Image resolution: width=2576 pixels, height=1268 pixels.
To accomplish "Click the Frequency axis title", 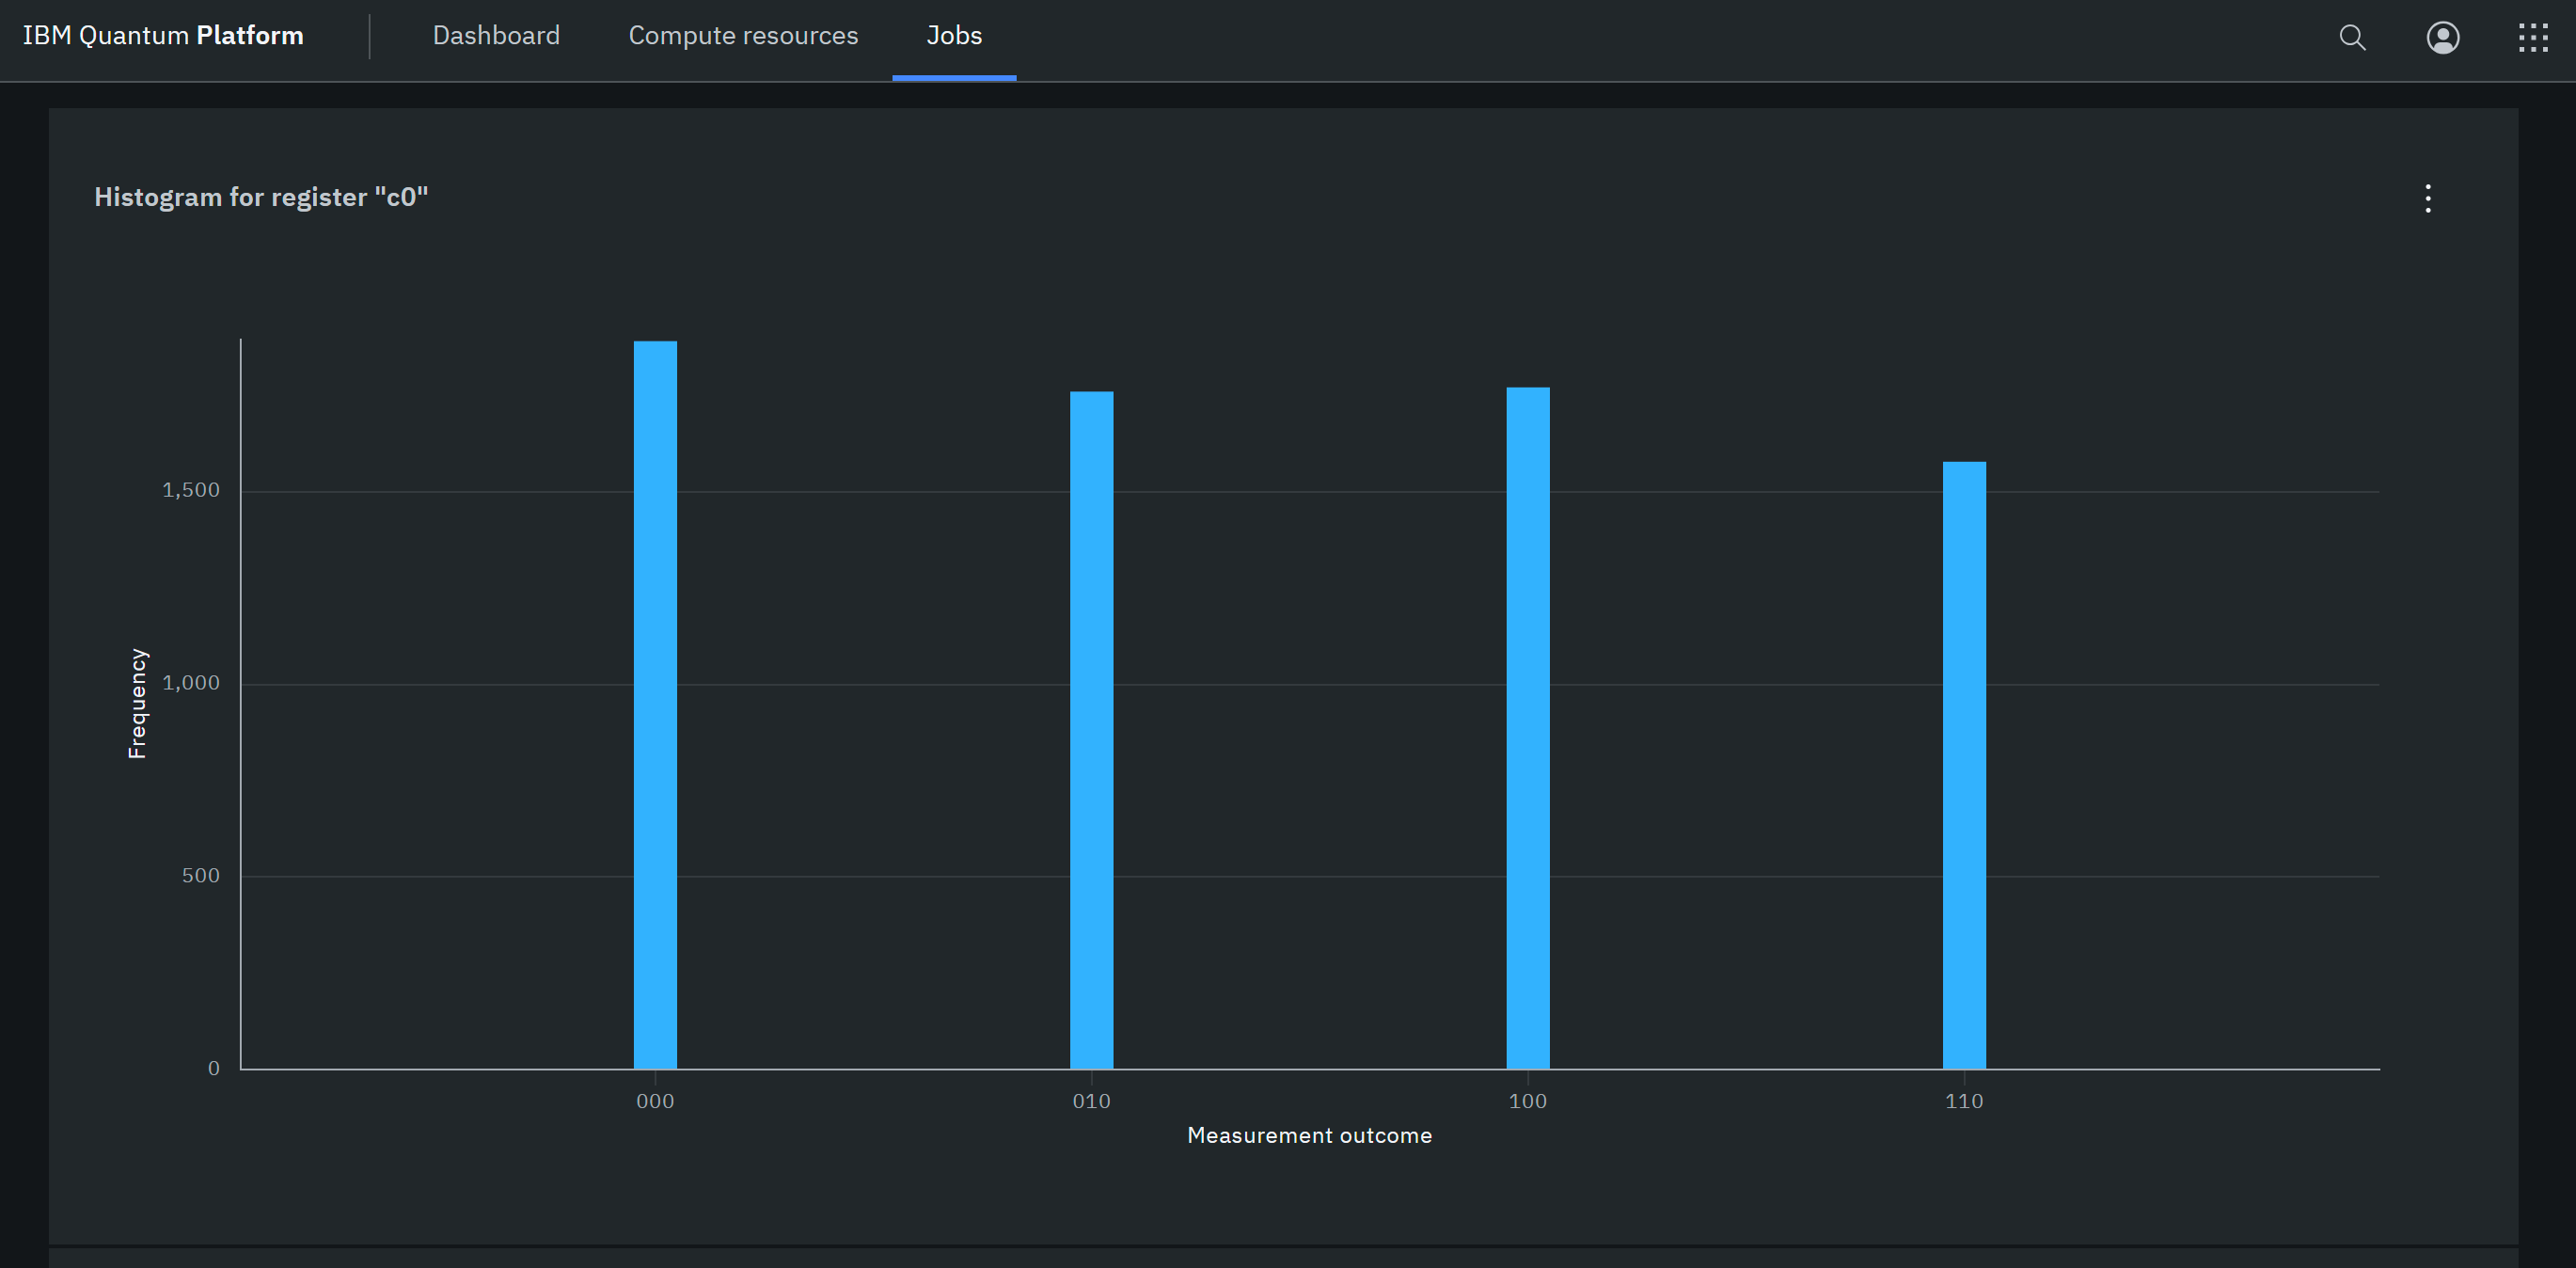I will [137, 704].
